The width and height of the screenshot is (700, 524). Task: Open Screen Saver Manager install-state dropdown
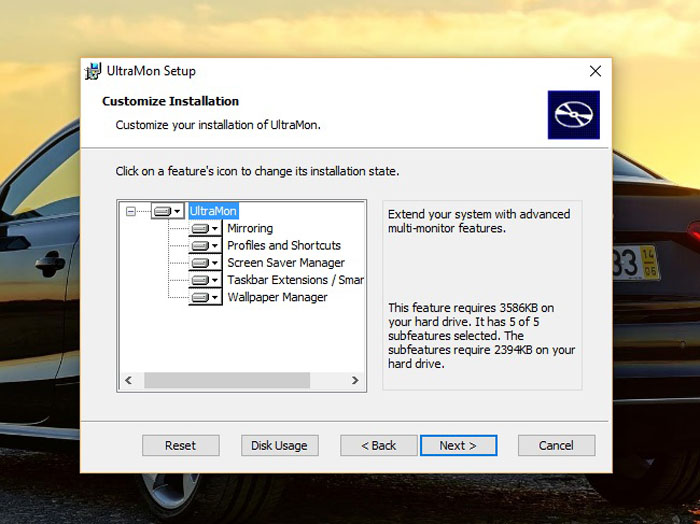click(x=205, y=263)
